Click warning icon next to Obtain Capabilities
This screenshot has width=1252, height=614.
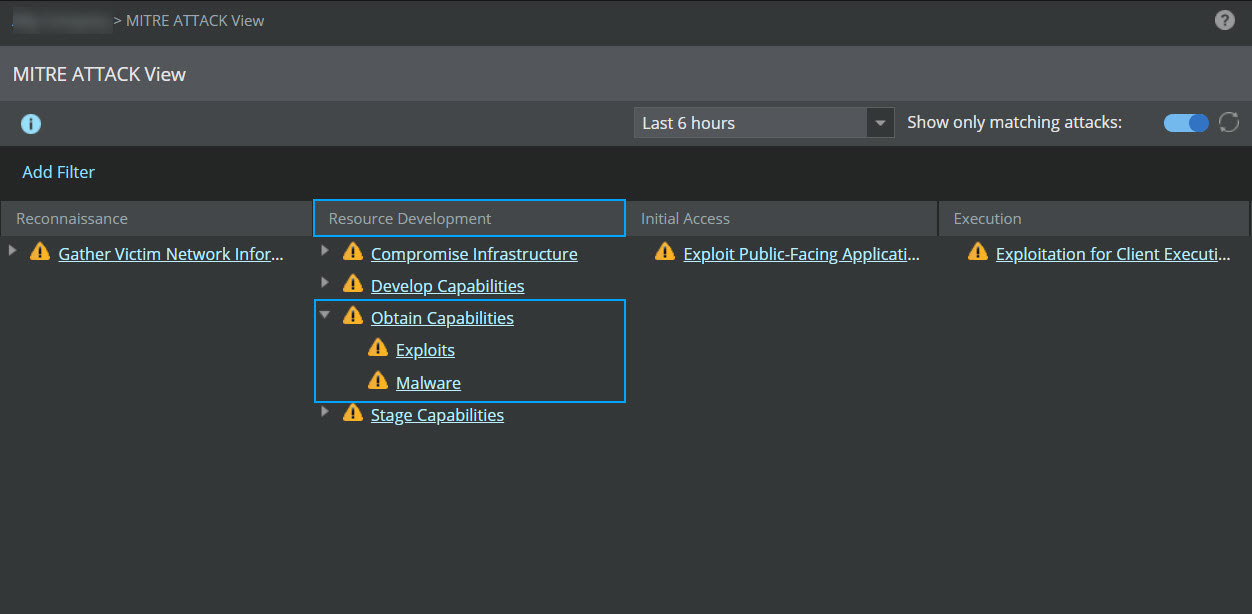pos(353,315)
